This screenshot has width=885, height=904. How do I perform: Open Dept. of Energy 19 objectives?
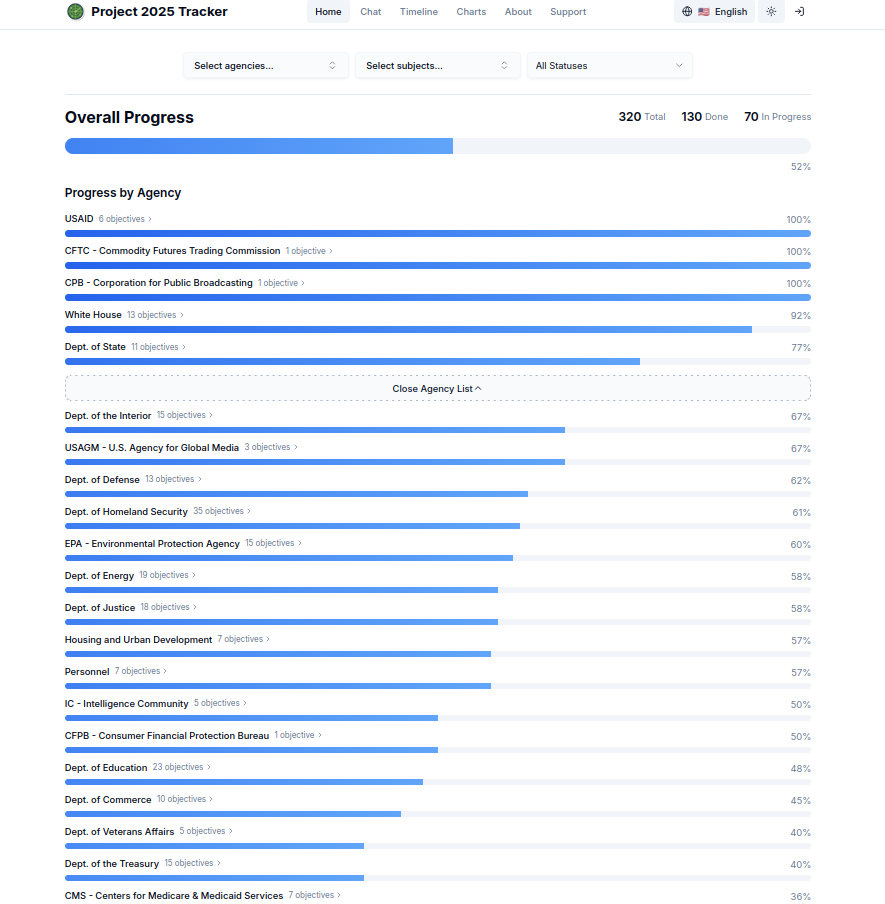click(x=167, y=575)
